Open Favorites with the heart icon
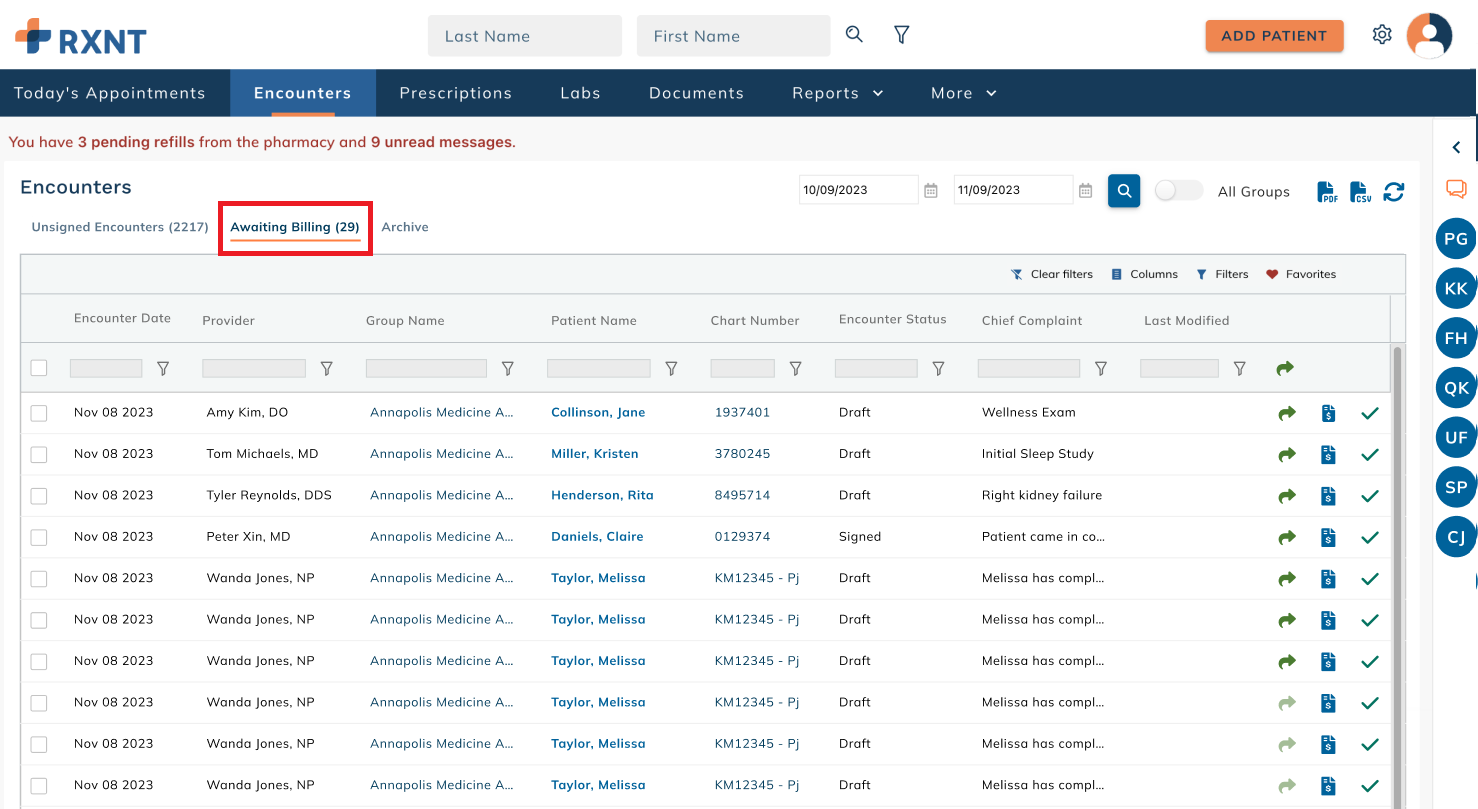The image size is (1478, 809). [1301, 274]
